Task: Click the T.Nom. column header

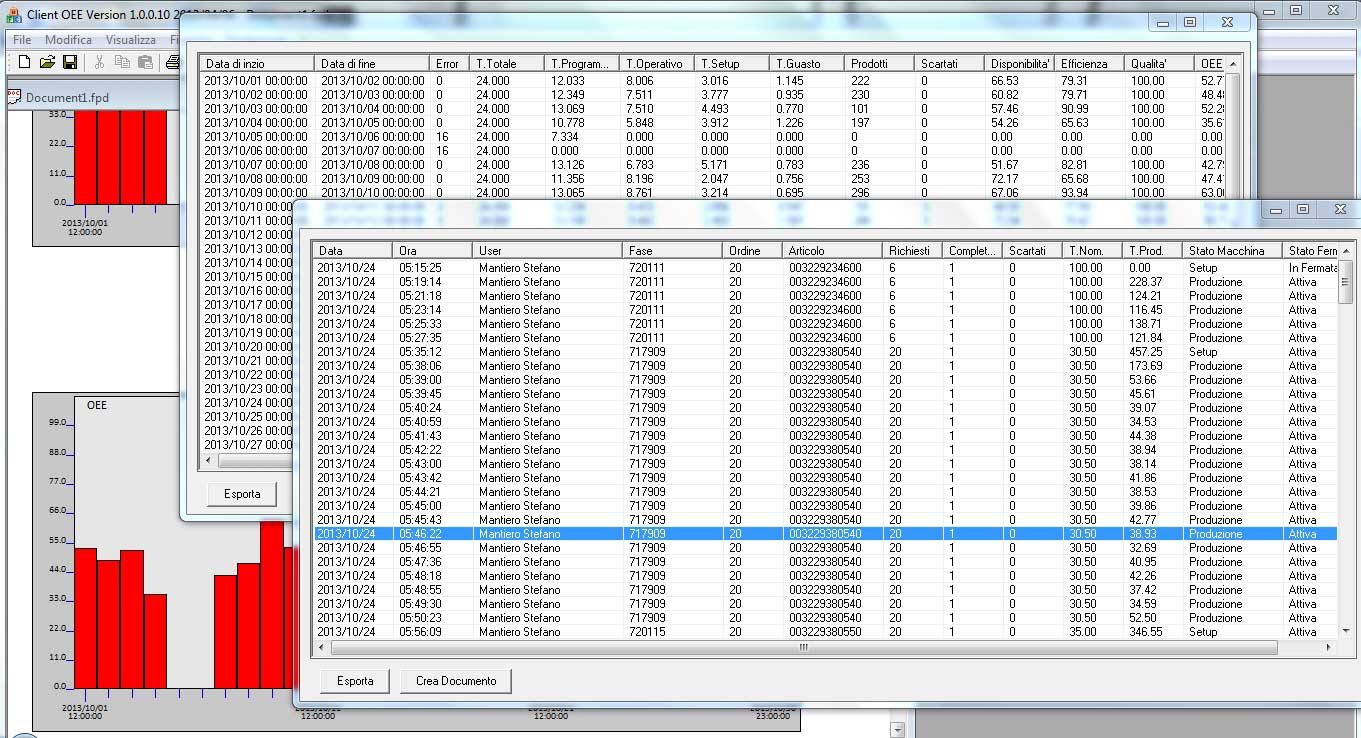Action: tap(1093, 250)
